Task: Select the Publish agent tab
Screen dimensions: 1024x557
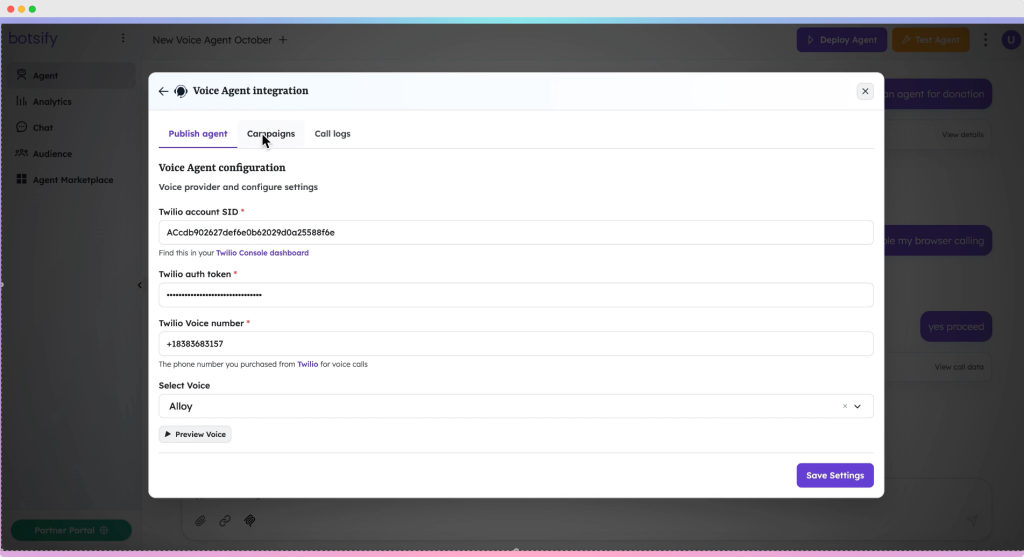Action: click(x=198, y=134)
